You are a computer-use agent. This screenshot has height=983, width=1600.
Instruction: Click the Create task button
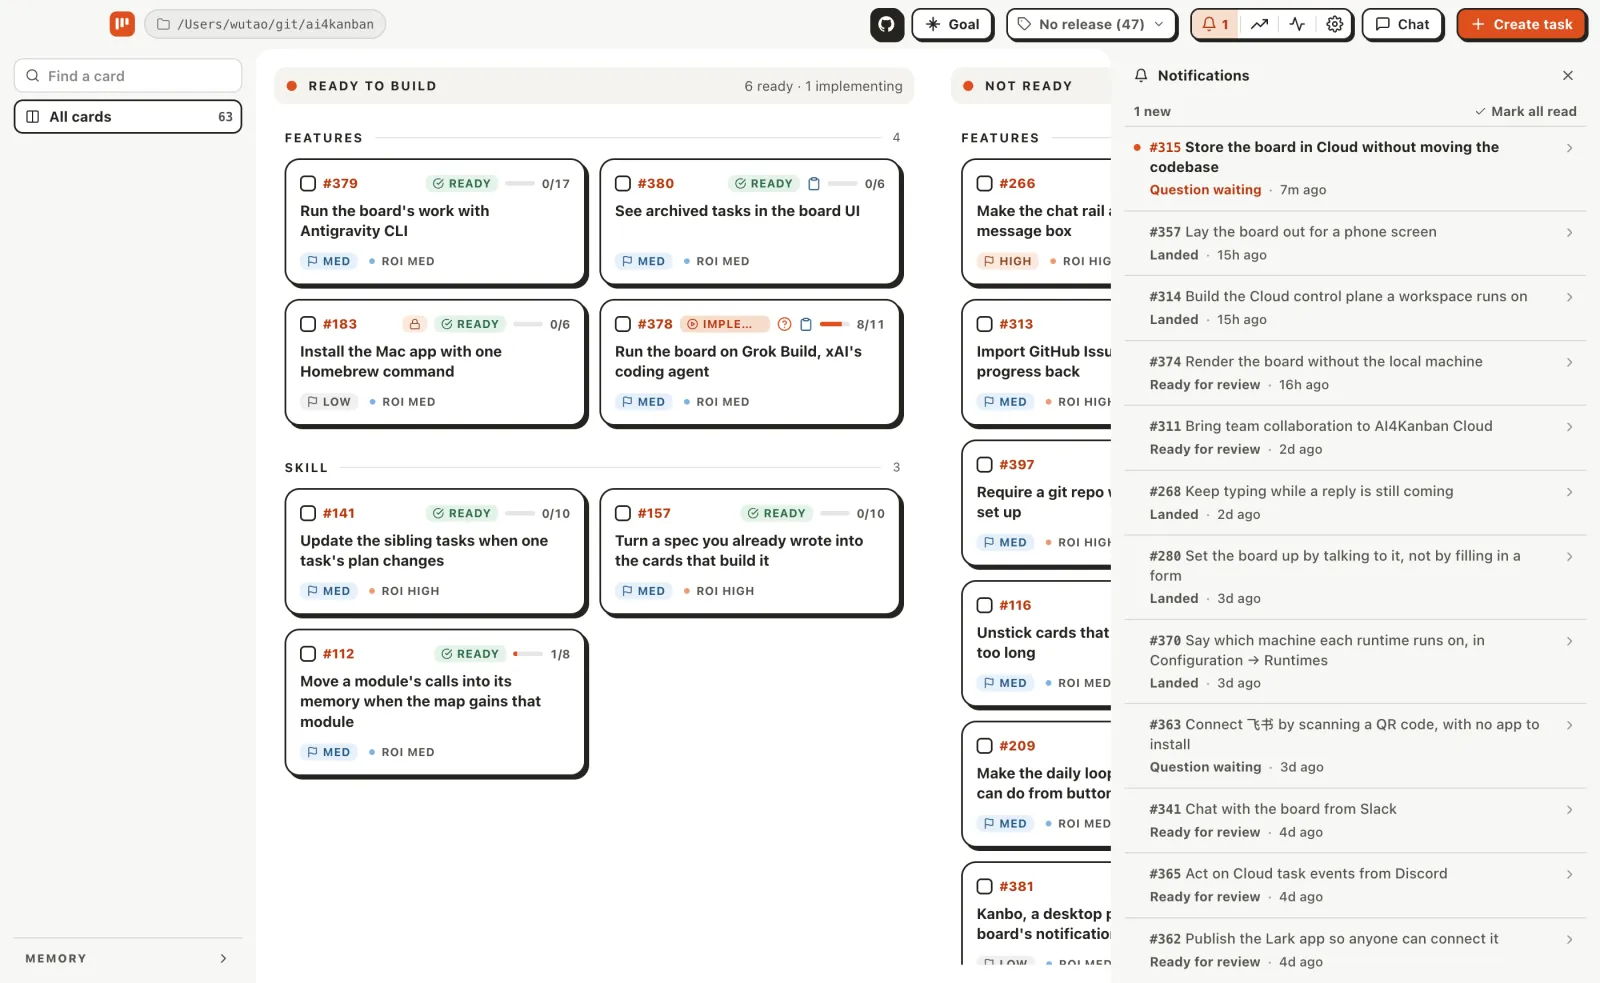(x=1521, y=24)
